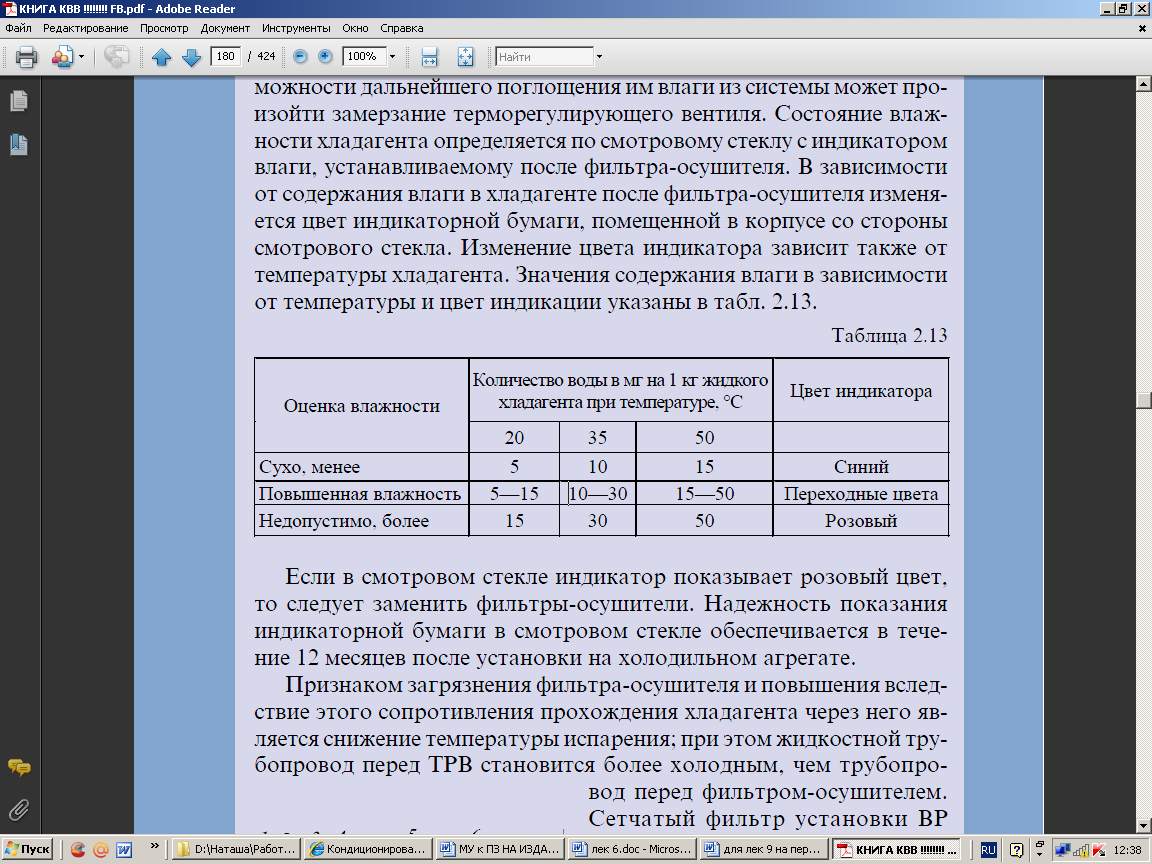Click the Print icon in toolbar
The image size is (1152, 864).
26,57
